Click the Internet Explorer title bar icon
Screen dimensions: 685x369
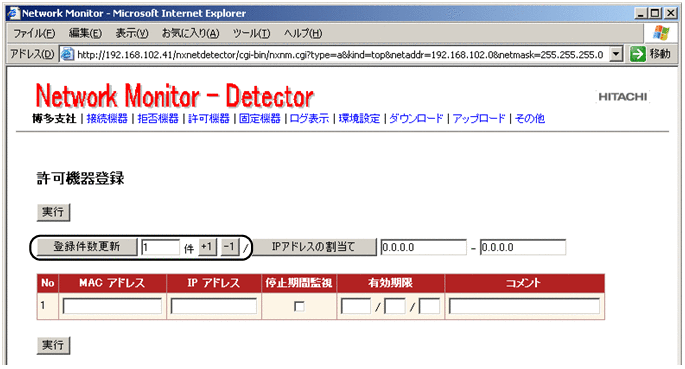click(x=14, y=13)
